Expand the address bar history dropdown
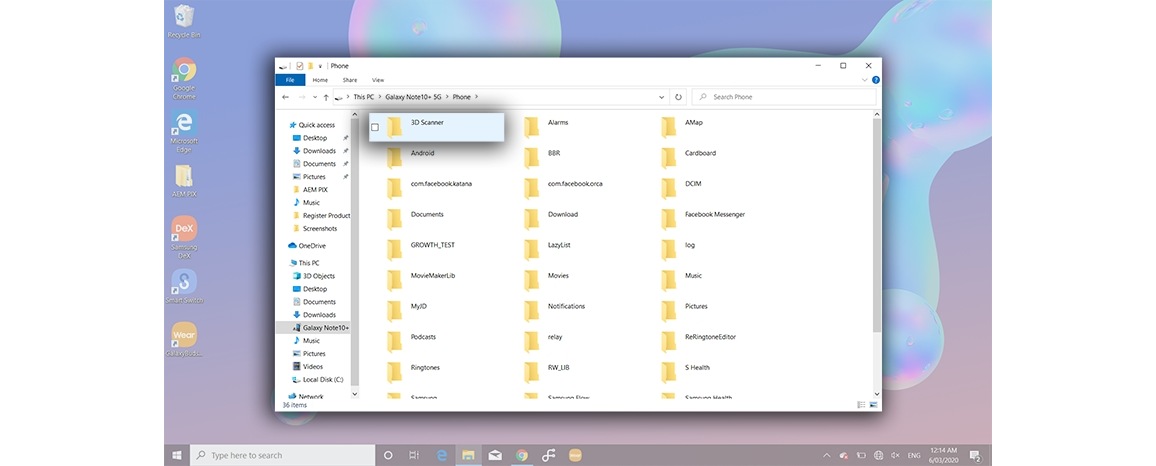1156x466 pixels. [661, 97]
